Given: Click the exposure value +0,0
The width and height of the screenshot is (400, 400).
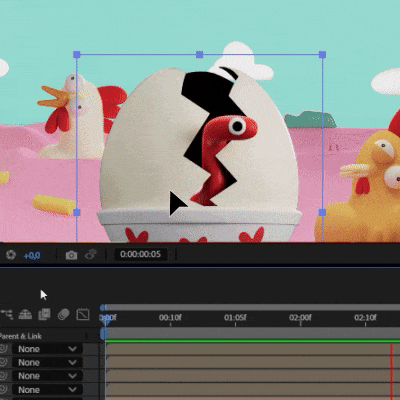Looking at the screenshot, I should (32, 256).
